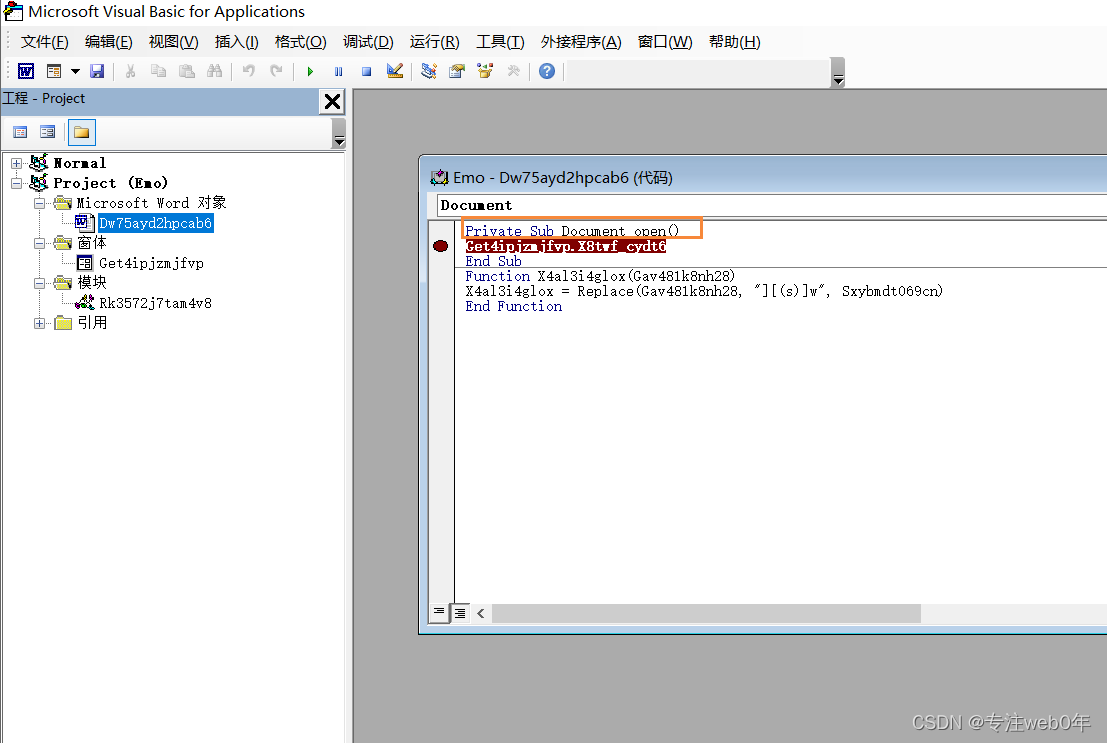
Task: Select Project (Emo) in tree
Action: pos(111,183)
